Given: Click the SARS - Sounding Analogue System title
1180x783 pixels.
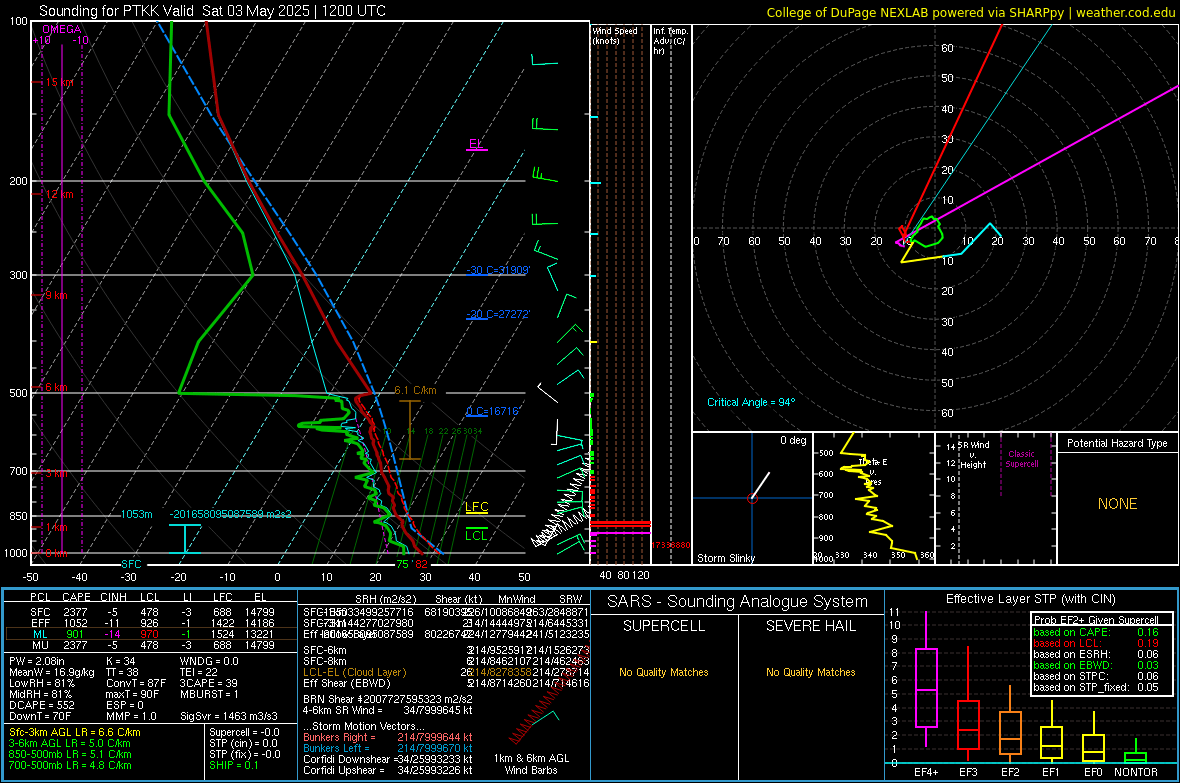Looking at the screenshot, I should click(738, 602).
